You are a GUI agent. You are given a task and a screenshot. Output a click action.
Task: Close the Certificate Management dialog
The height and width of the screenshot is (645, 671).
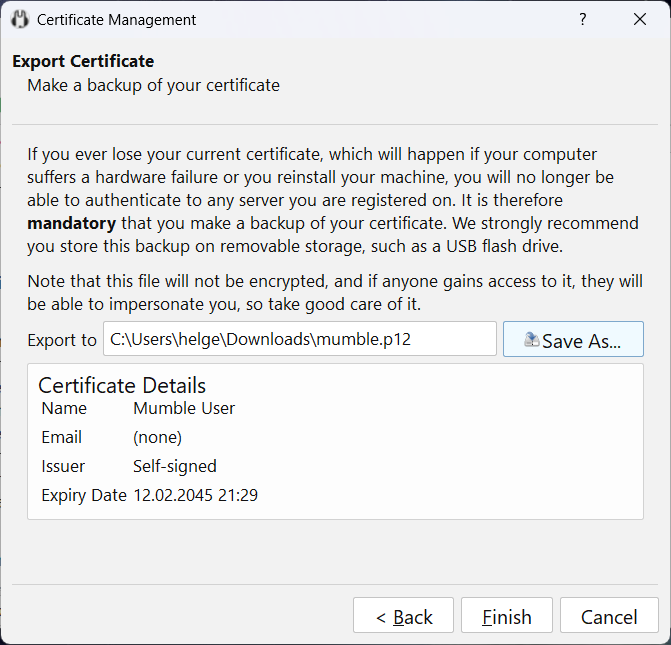pyautogui.click(x=639, y=20)
